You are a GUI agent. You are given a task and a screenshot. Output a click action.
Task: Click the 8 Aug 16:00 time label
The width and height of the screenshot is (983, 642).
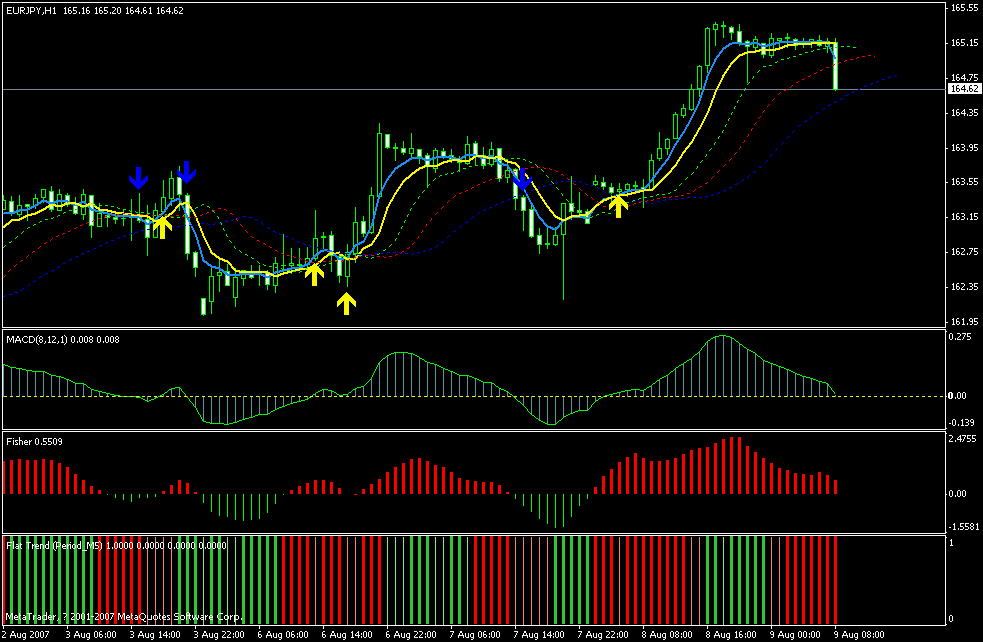coord(729,635)
